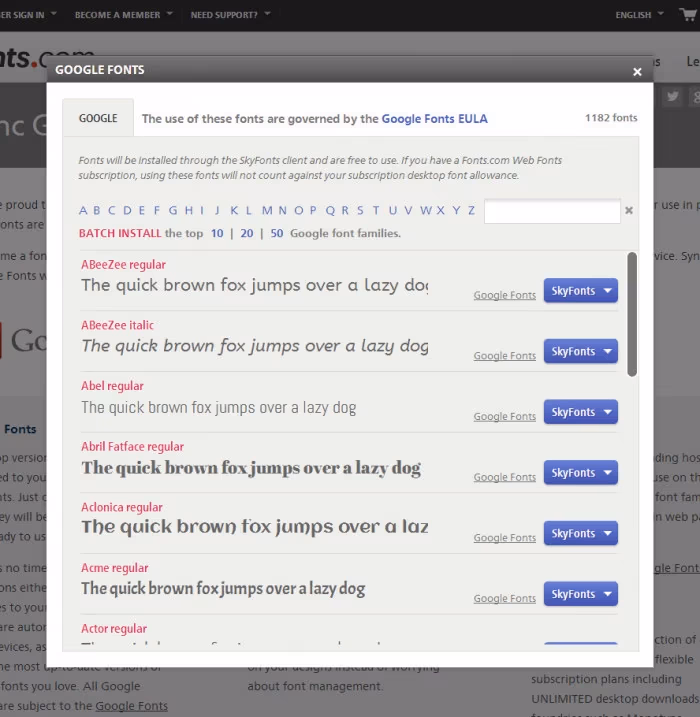
Task: Click the Twitter icon behind the dialog
Action: pyautogui.click(x=673, y=96)
